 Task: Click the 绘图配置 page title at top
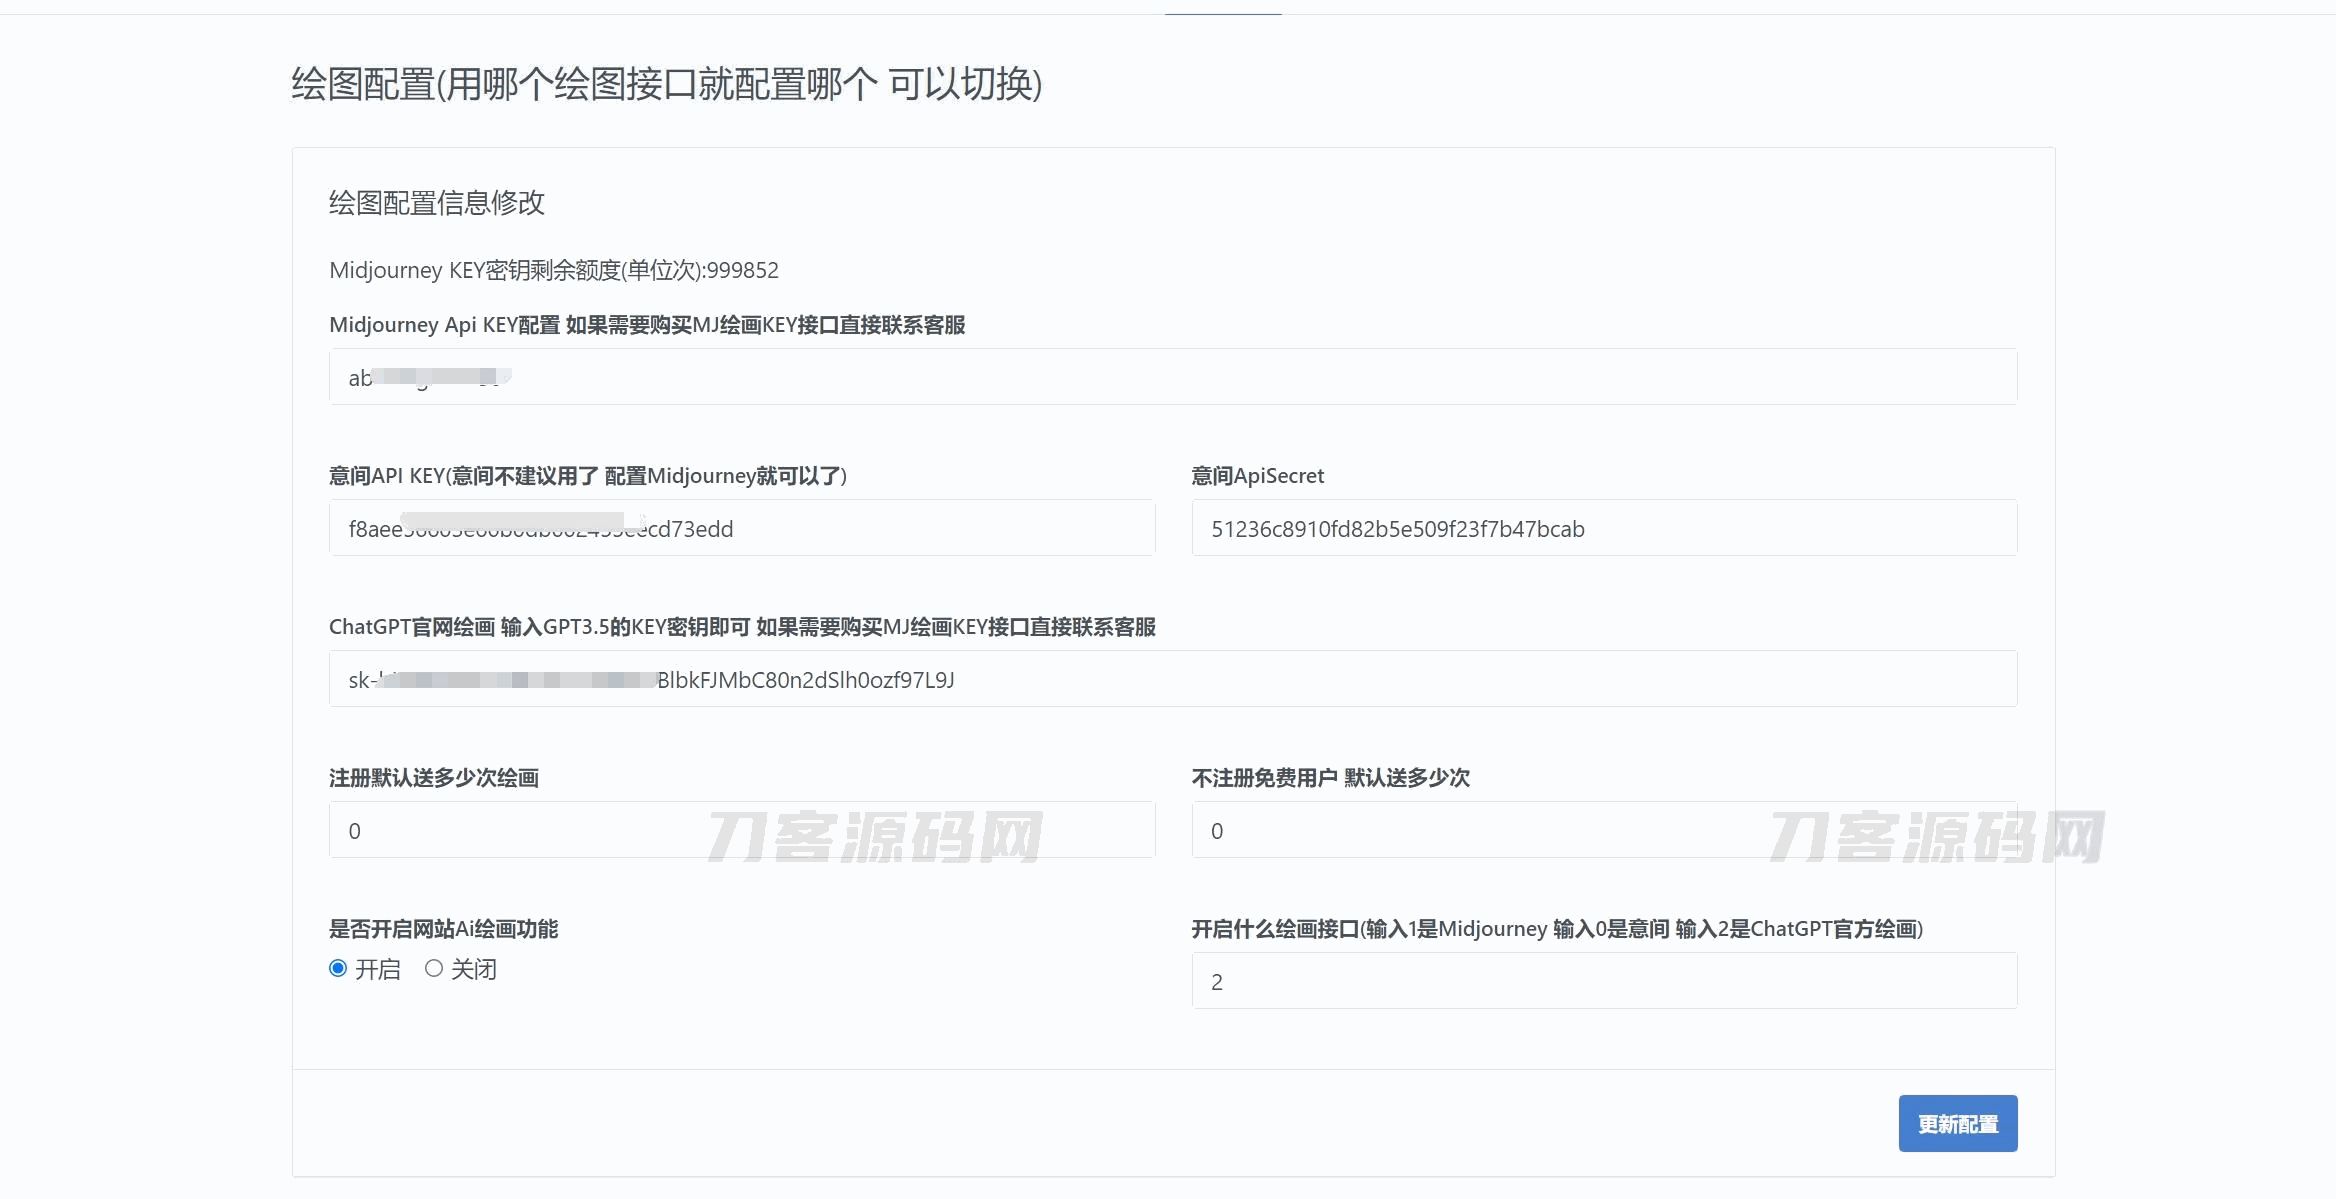point(666,84)
